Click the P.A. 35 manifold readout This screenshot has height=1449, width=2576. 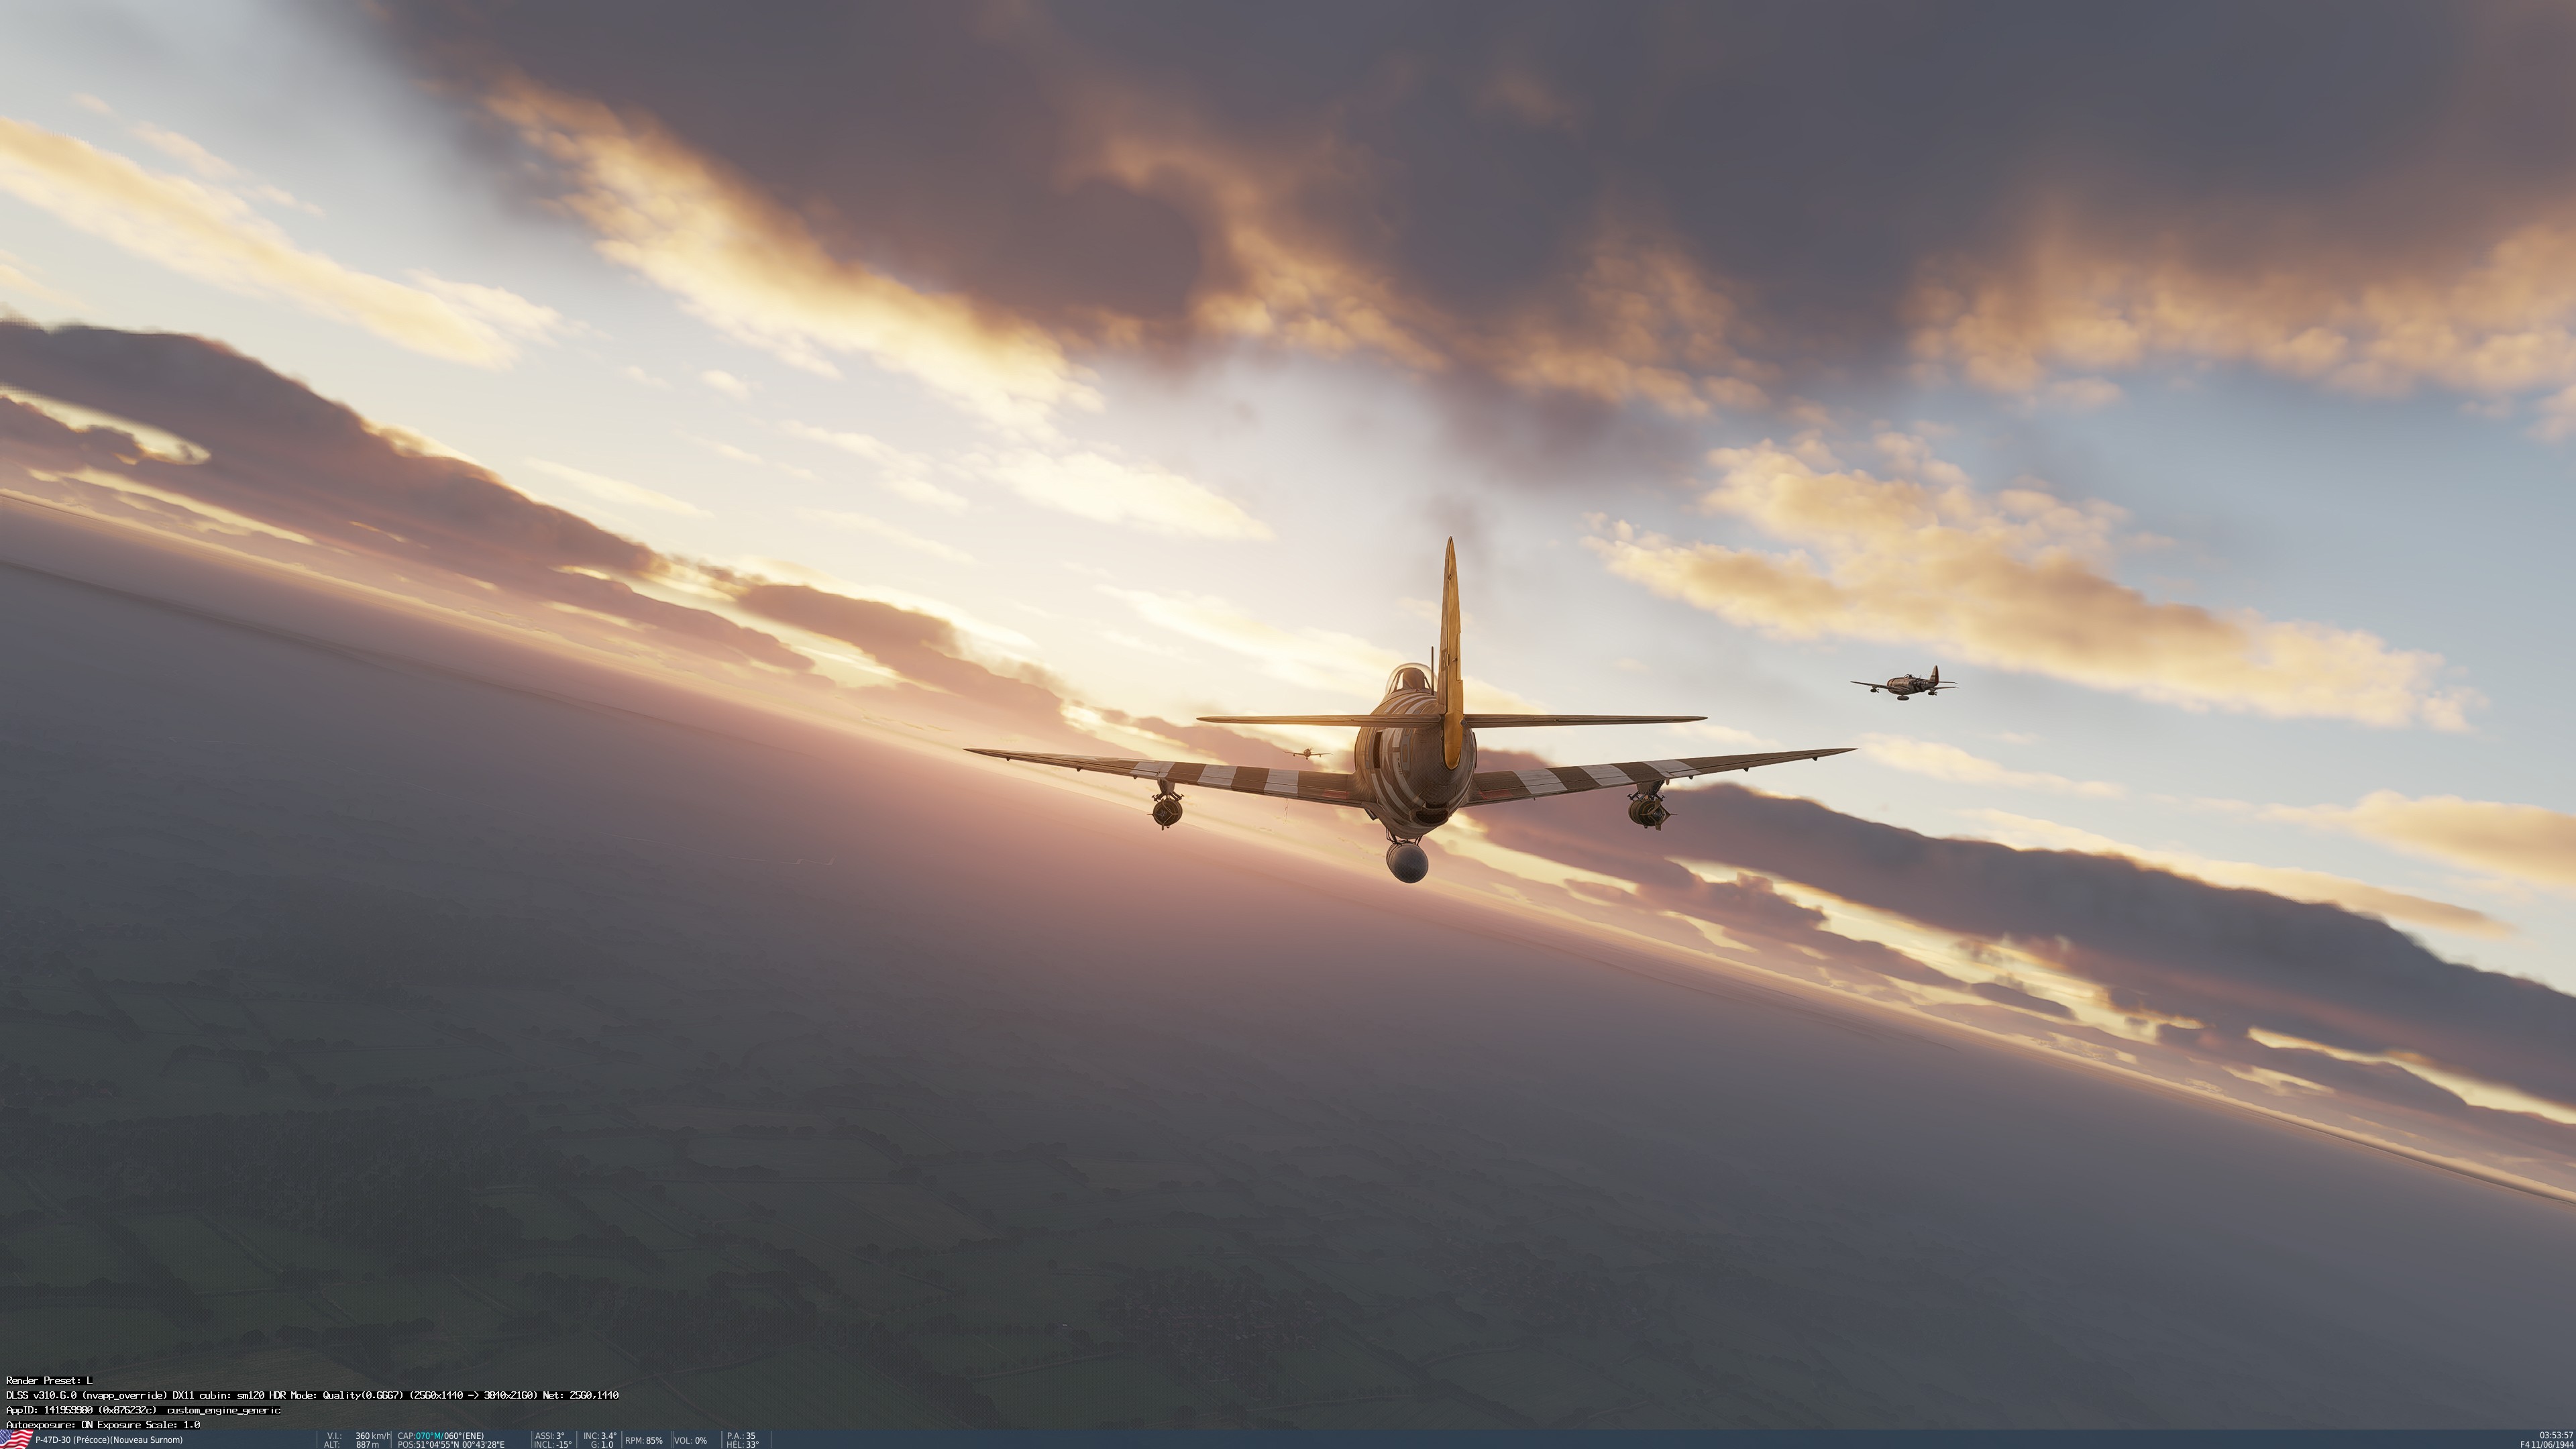(x=741, y=1436)
